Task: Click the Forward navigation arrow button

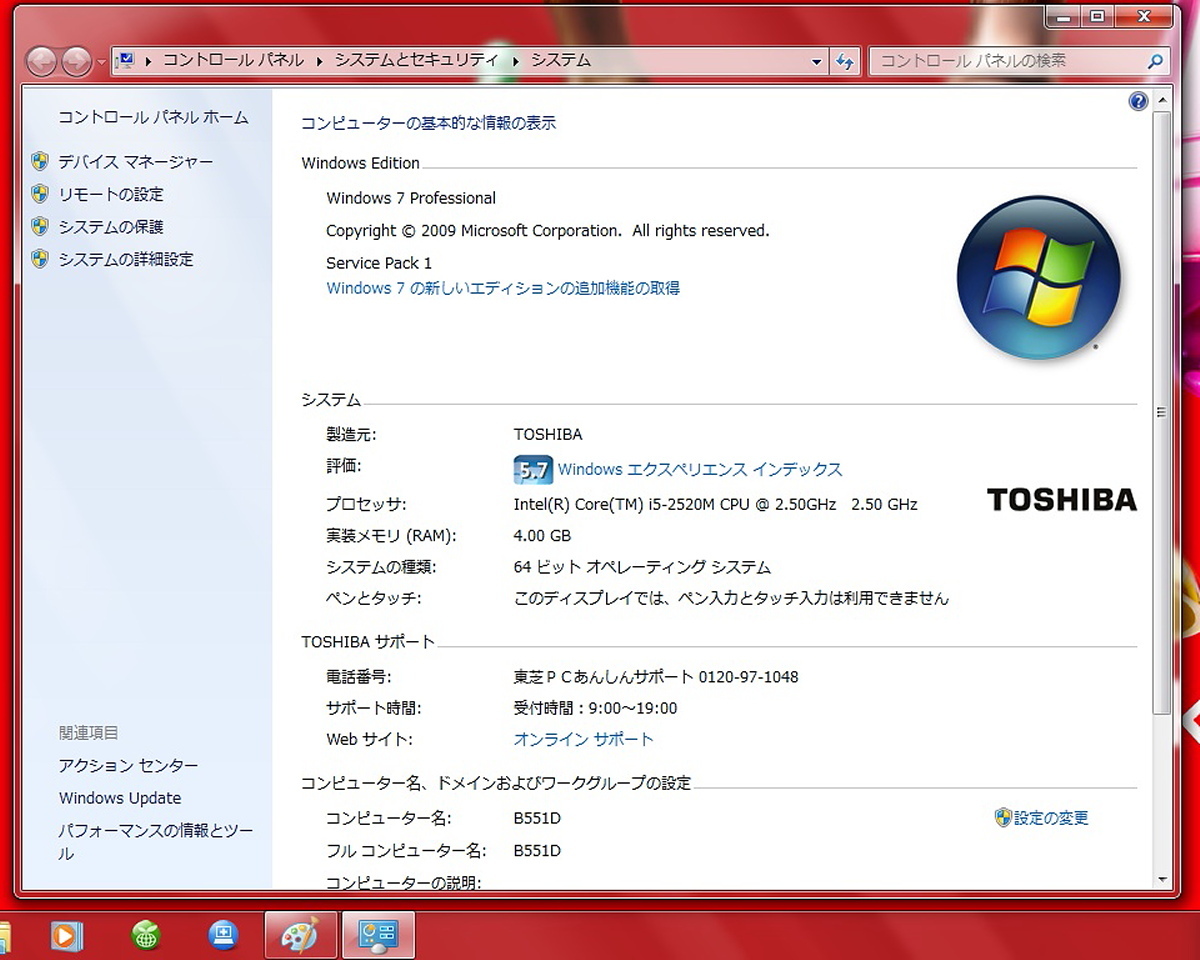Action: pyautogui.click(x=77, y=62)
